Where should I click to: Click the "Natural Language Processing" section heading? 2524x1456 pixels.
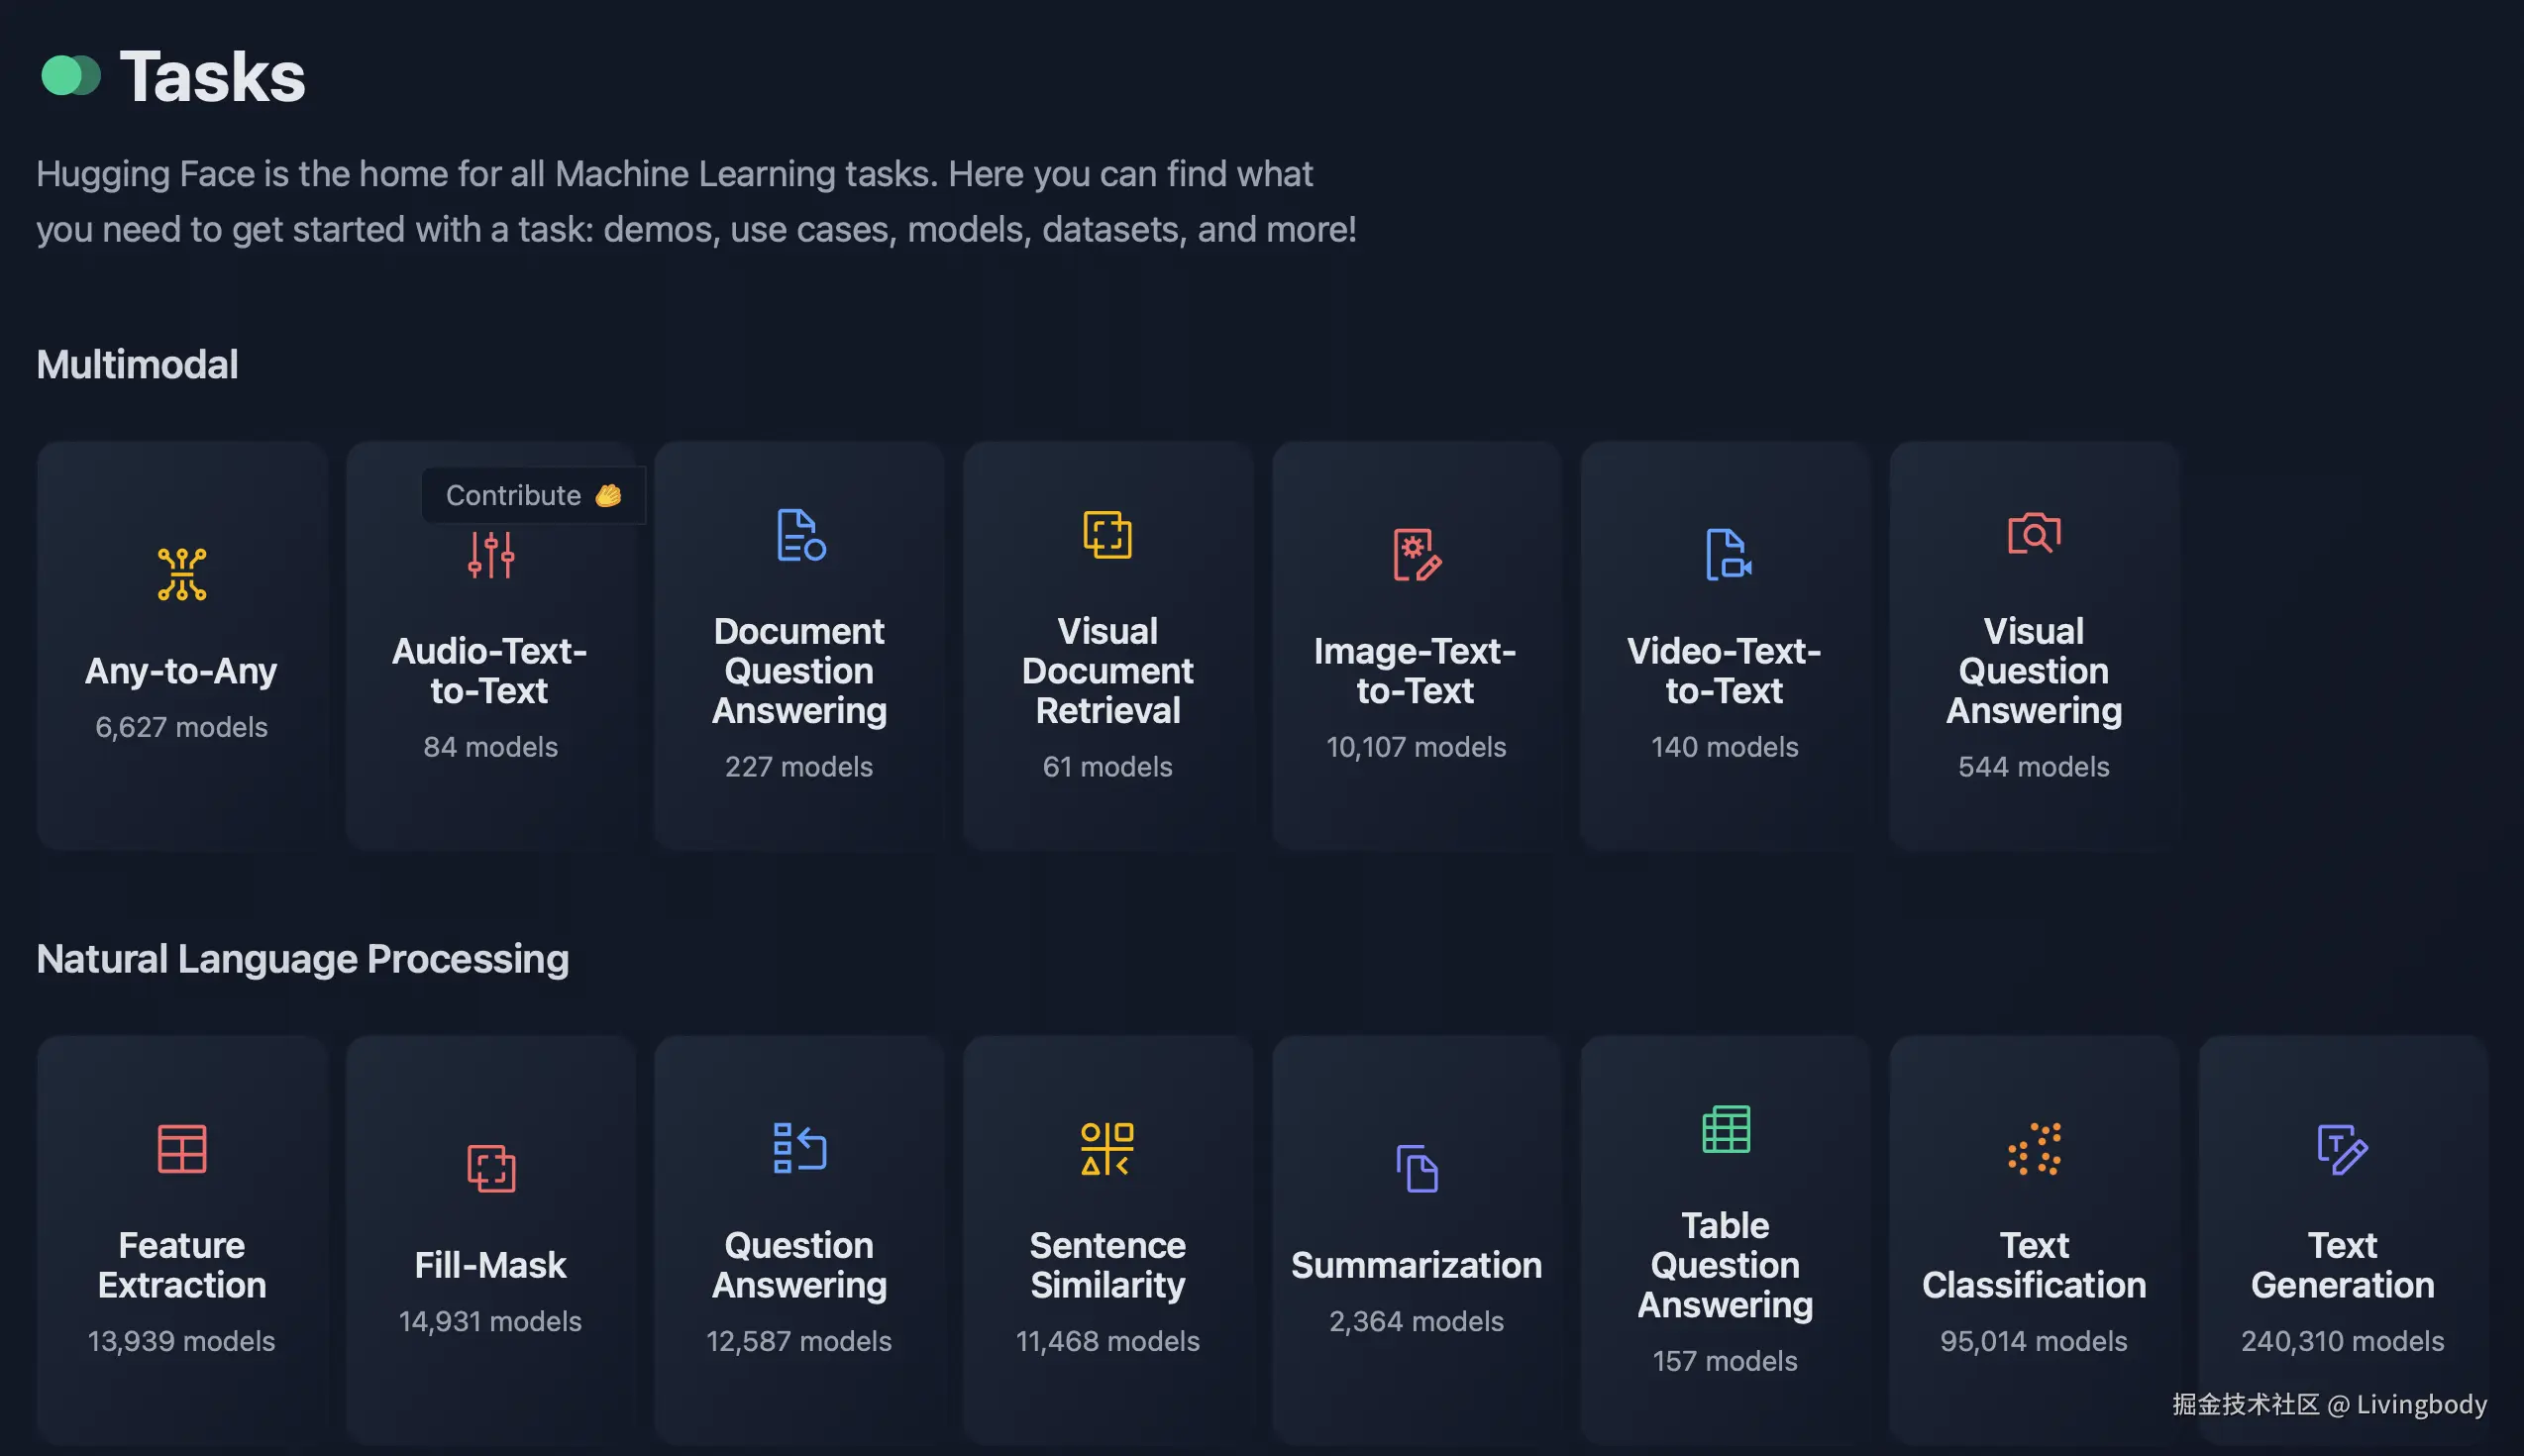point(303,959)
